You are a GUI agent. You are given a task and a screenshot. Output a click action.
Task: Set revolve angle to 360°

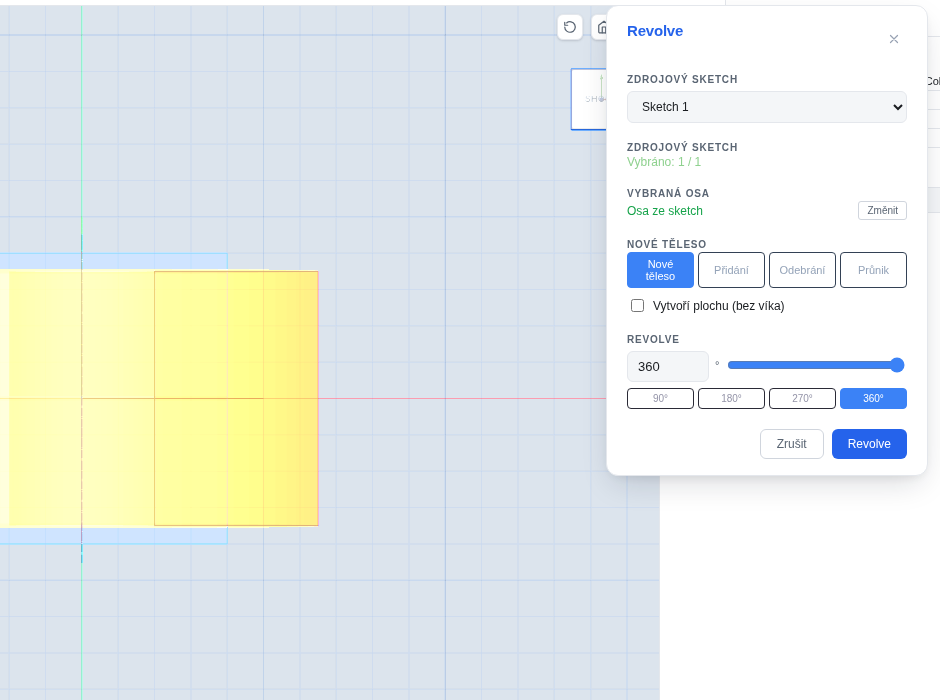873,399
